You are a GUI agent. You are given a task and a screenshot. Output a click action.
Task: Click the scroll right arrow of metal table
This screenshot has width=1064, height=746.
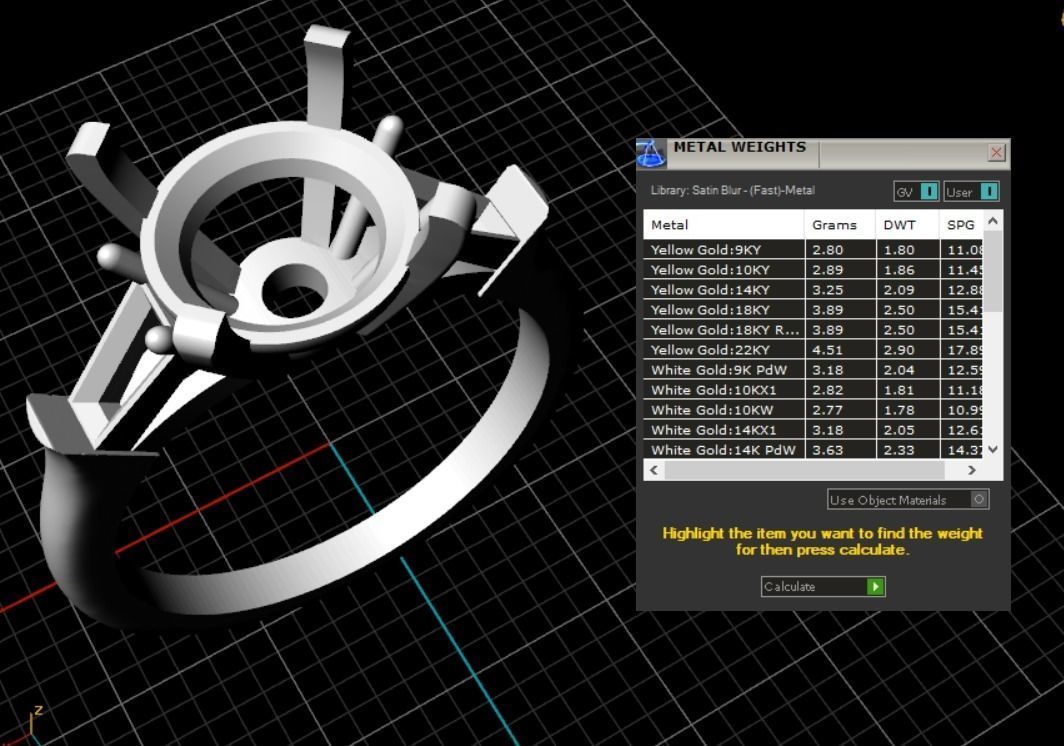(x=972, y=470)
